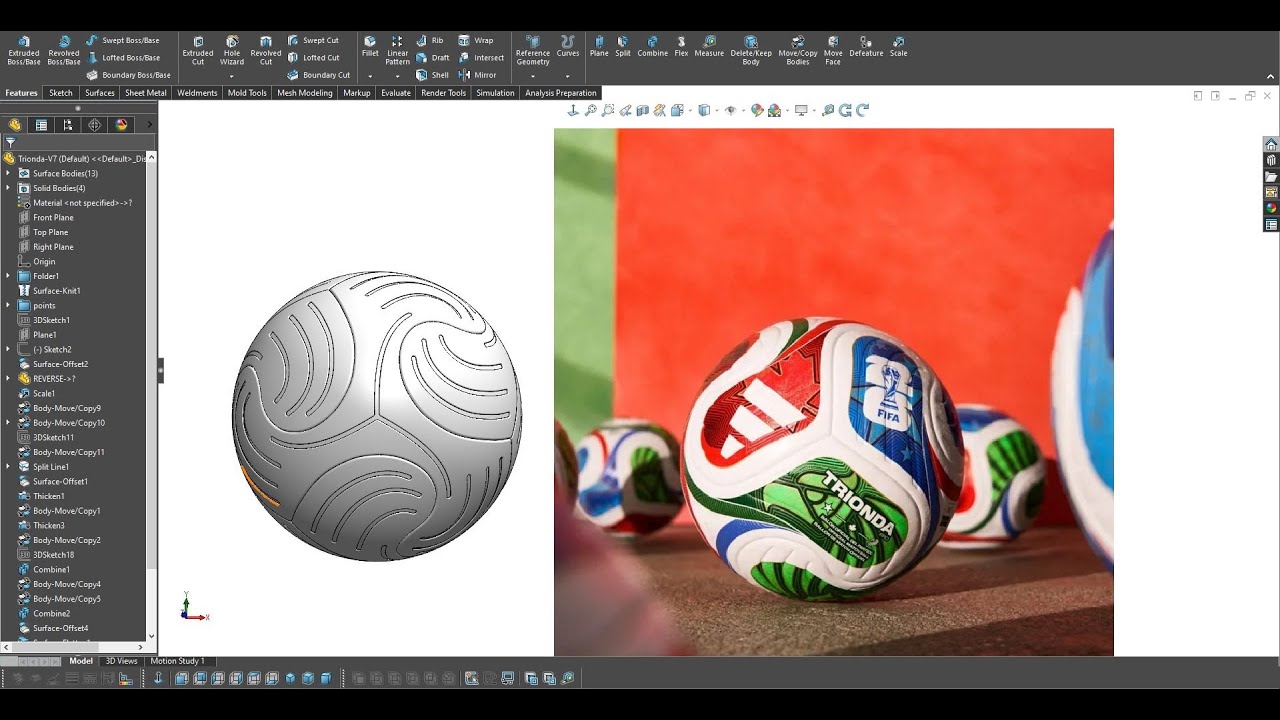Select the Defeature tool

coord(866,46)
